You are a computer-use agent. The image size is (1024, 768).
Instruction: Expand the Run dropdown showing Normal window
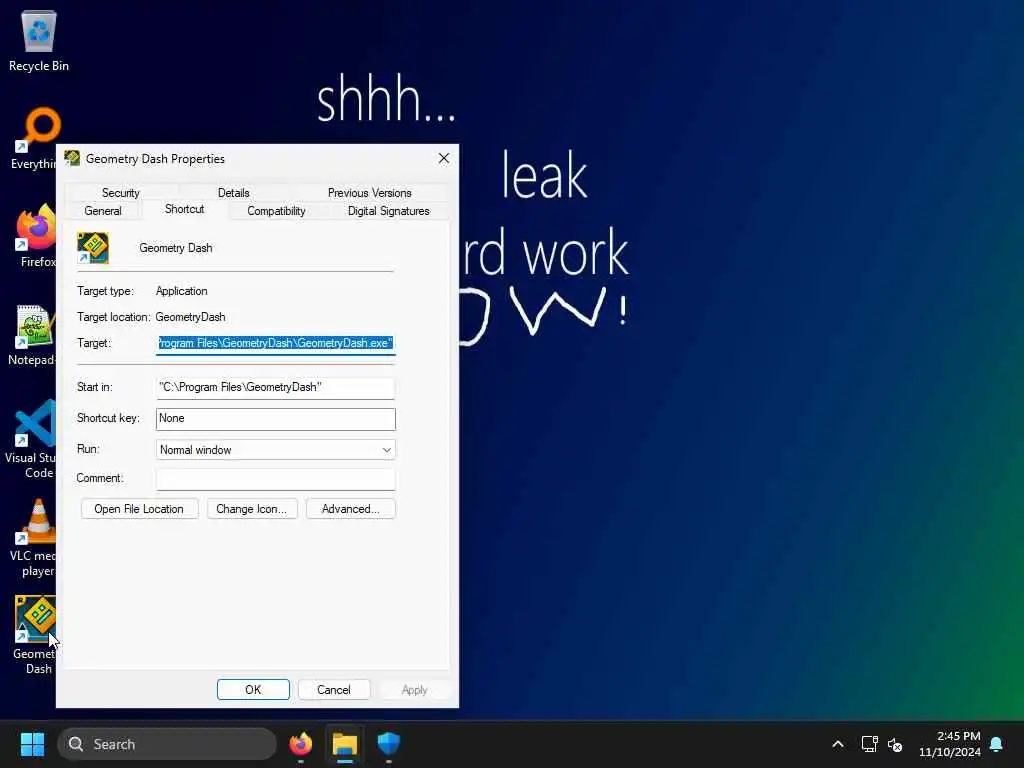click(x=276, y=449)
